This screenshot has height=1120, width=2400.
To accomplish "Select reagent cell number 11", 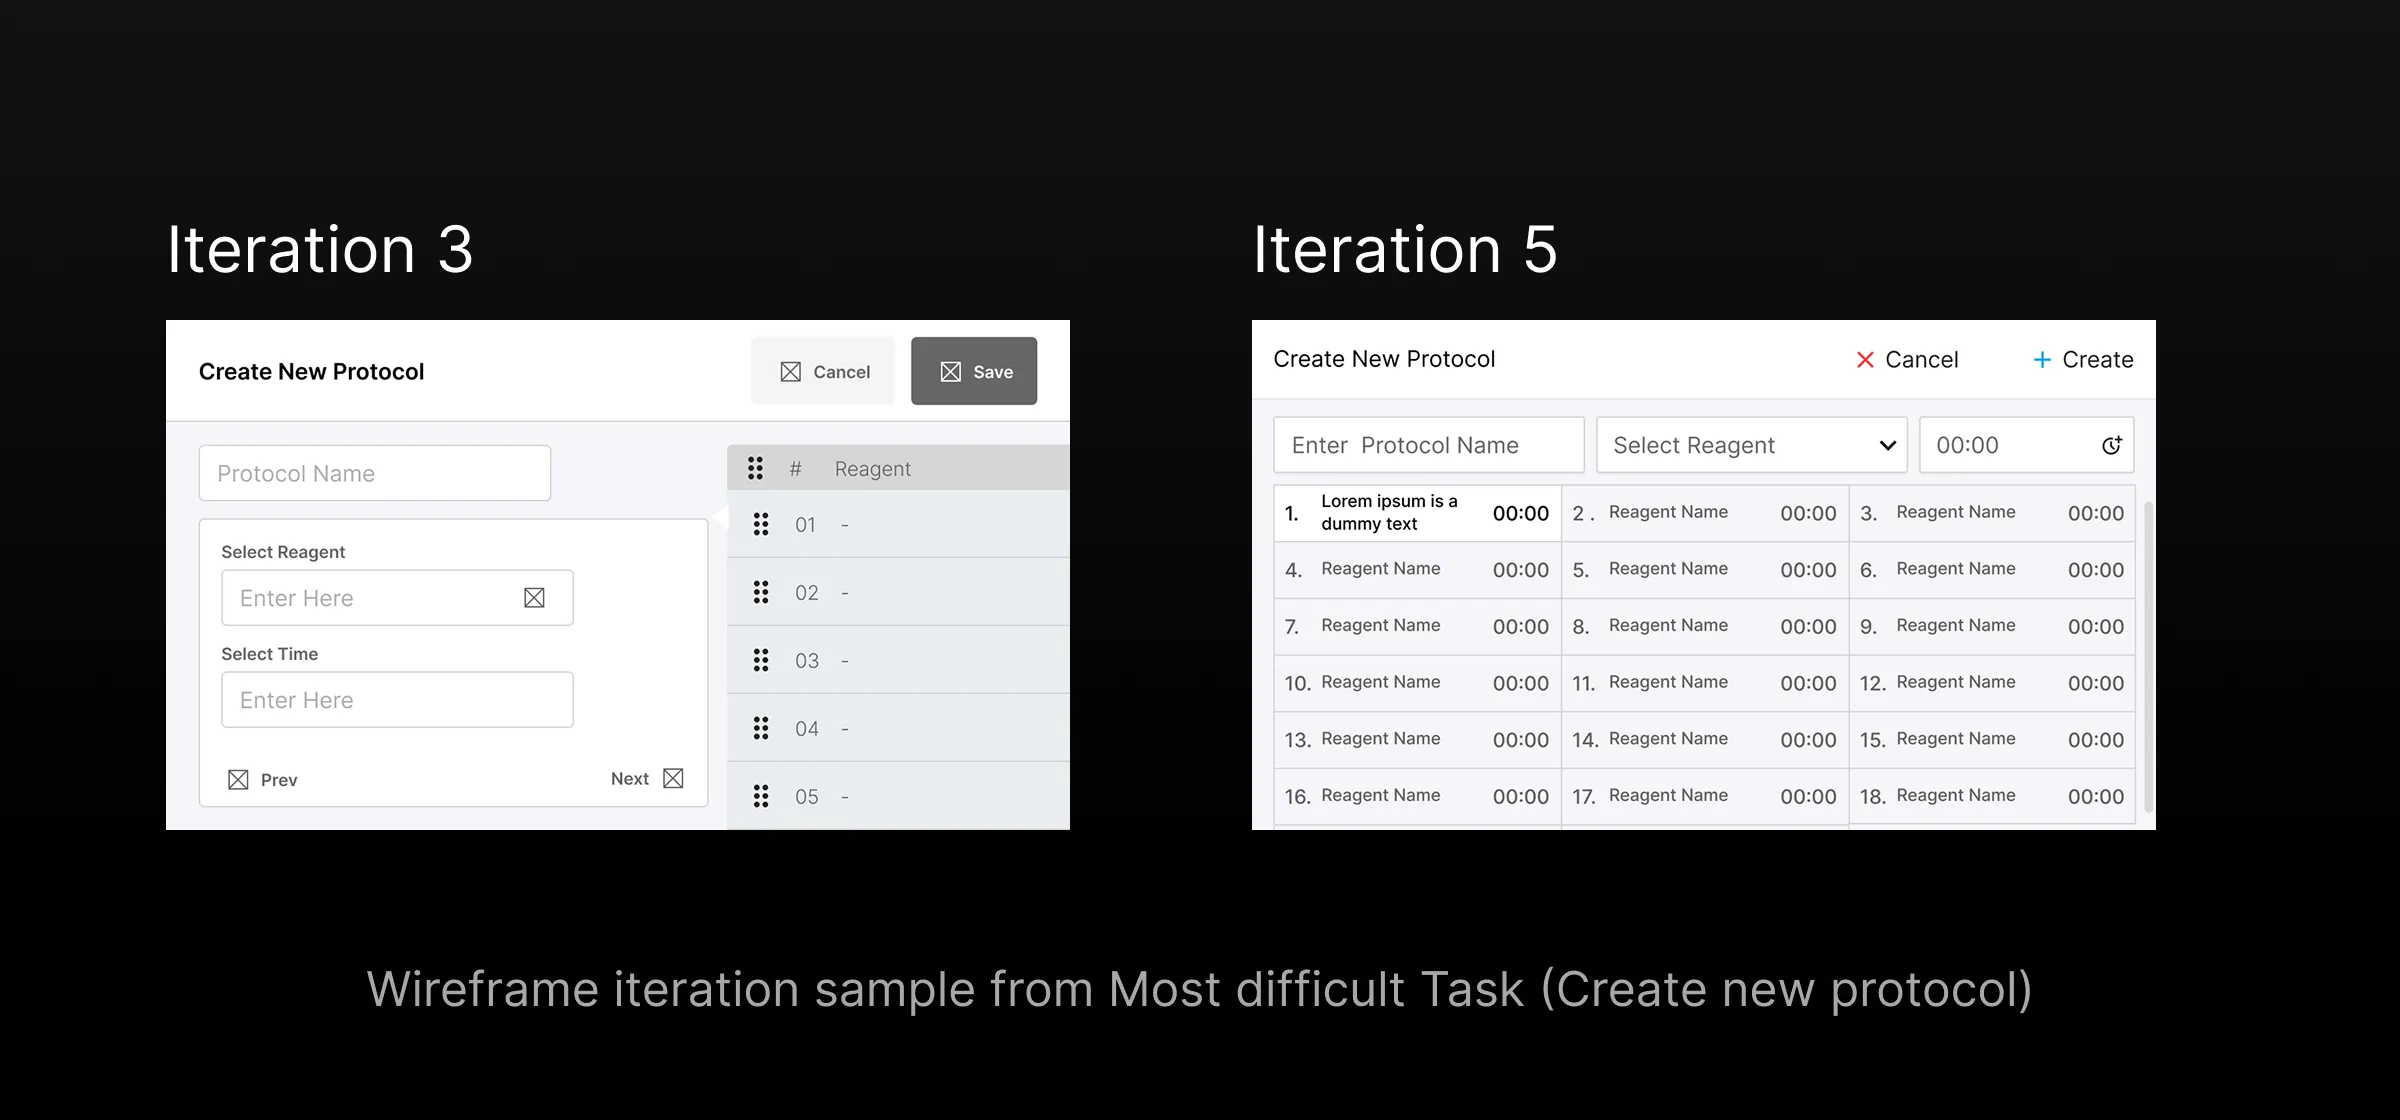I will 1705,683.
